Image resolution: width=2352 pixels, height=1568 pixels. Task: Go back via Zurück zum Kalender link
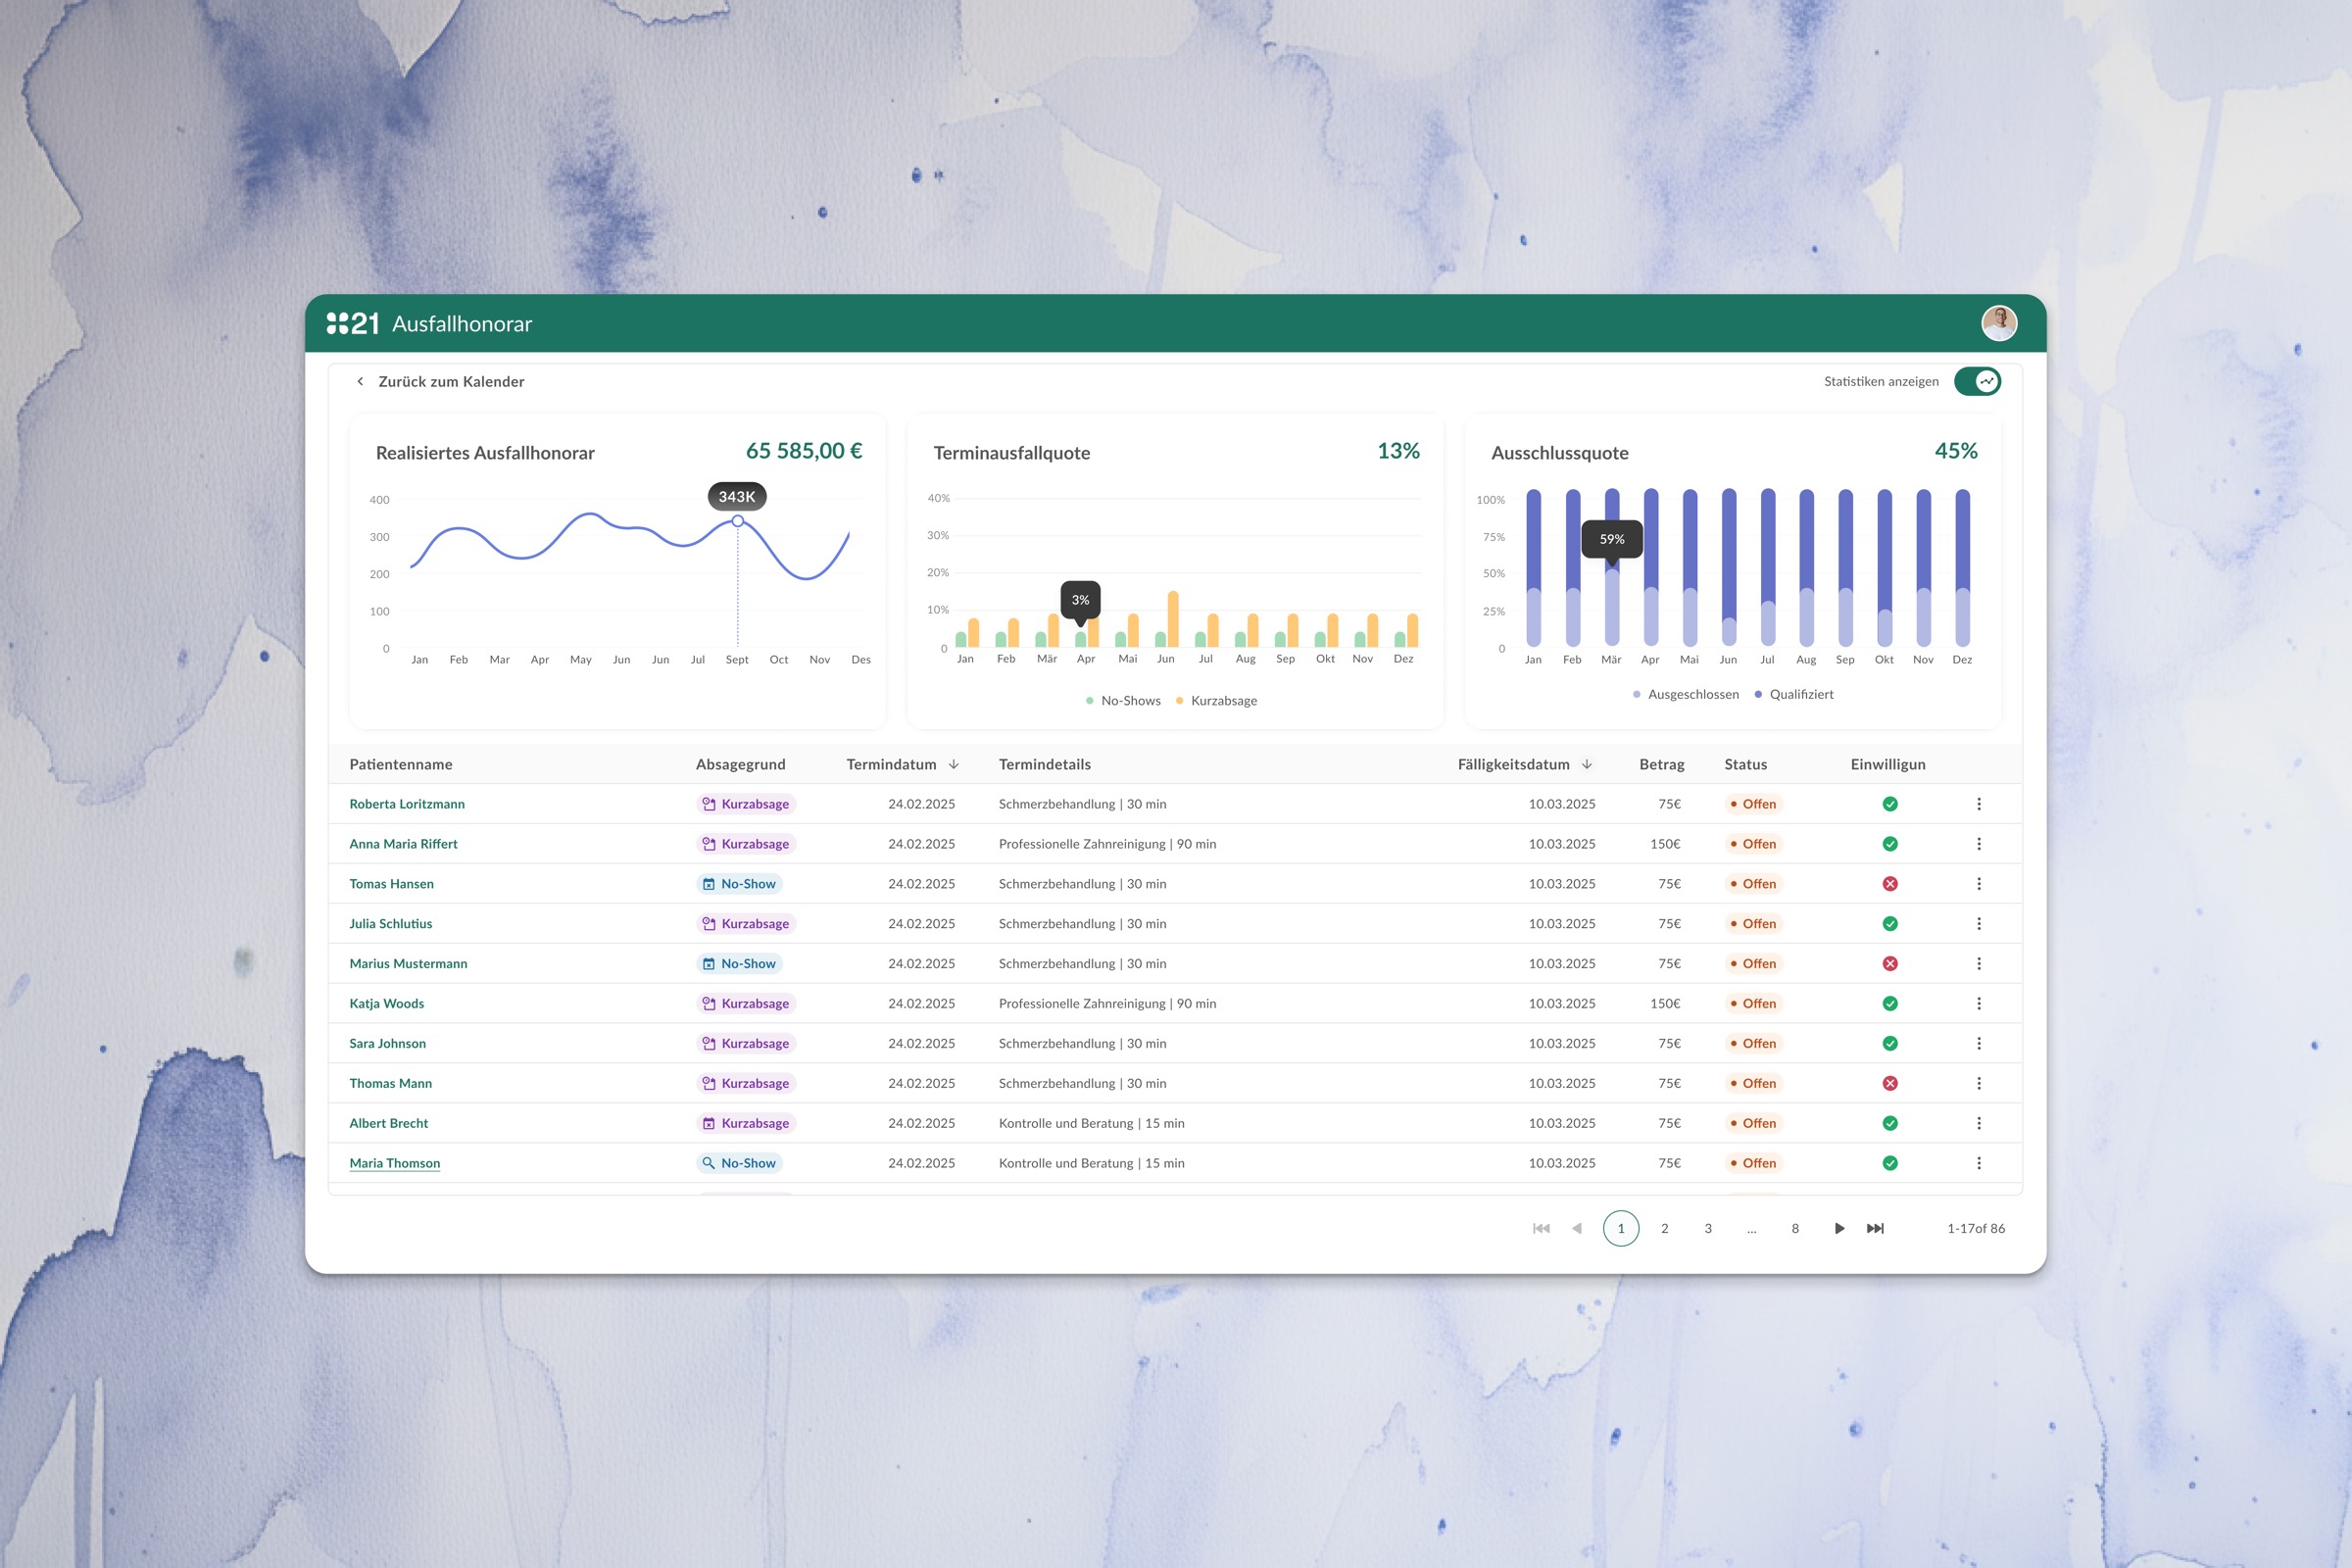451,381
